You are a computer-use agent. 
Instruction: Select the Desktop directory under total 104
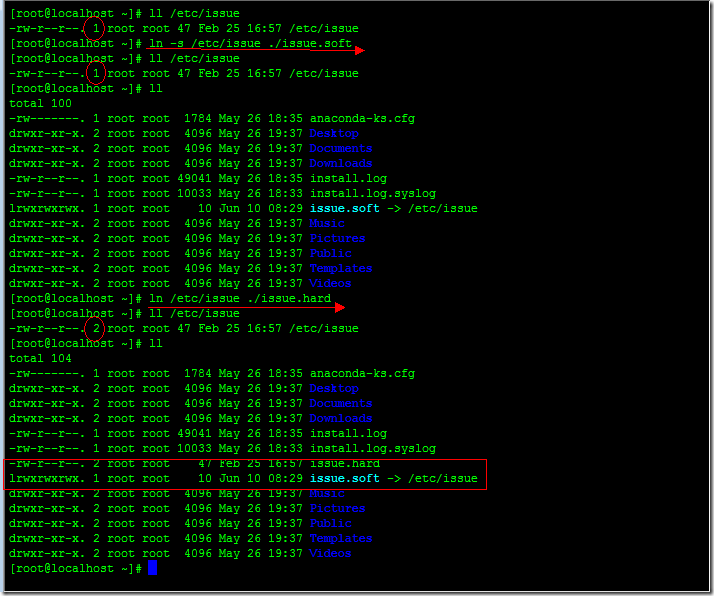(334, 389)
